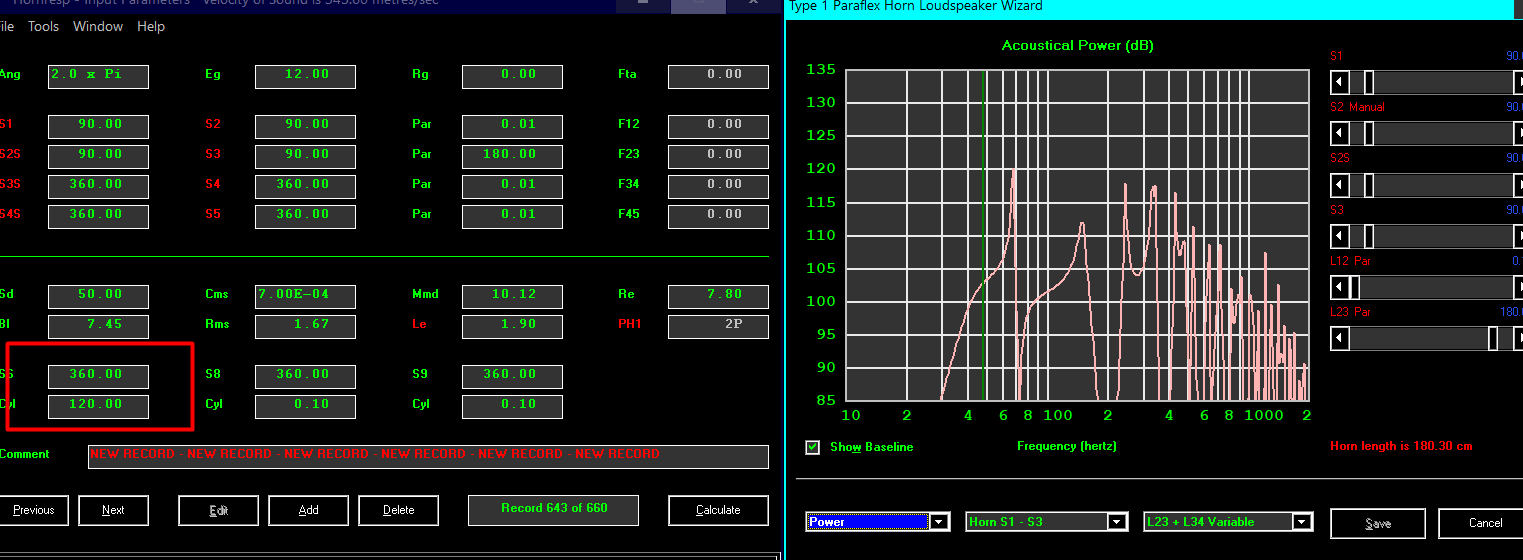The image size is (1523, 560).
Task: Open the Horn S1 - S3 dropdown
Action: click(1117, 522)
